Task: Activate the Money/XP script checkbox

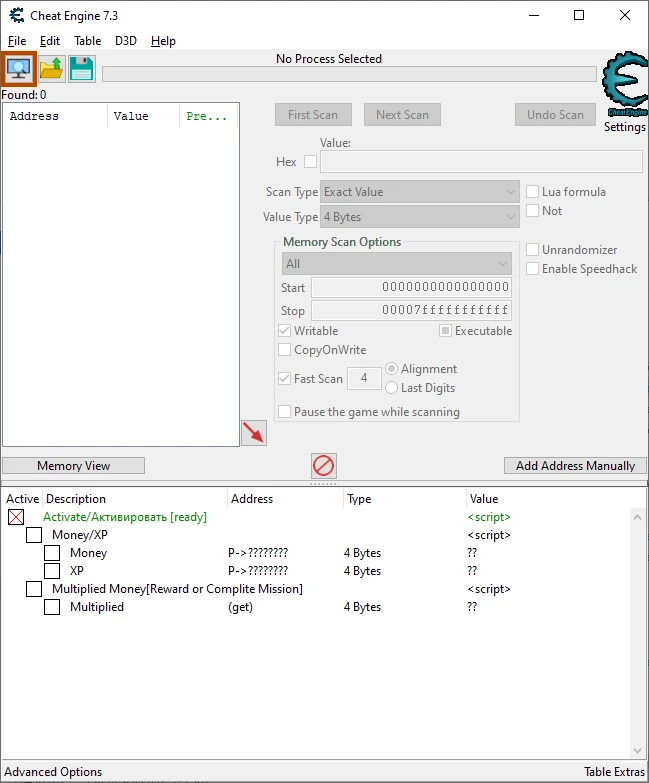Action: (34, 535)
